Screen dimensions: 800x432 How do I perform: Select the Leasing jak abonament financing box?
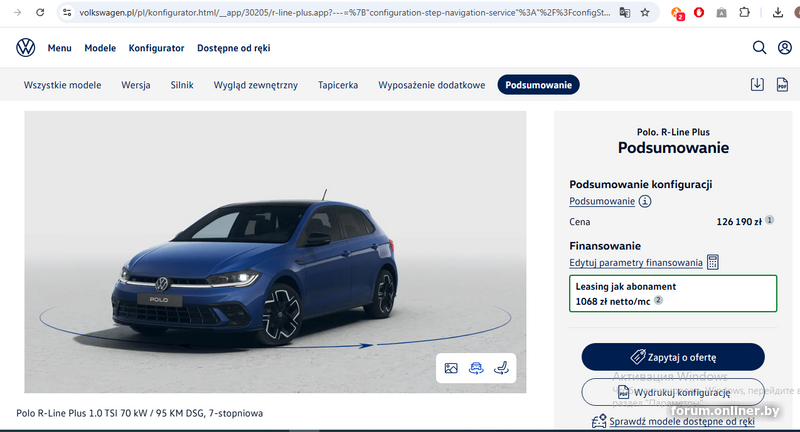[x=673, y=293]
